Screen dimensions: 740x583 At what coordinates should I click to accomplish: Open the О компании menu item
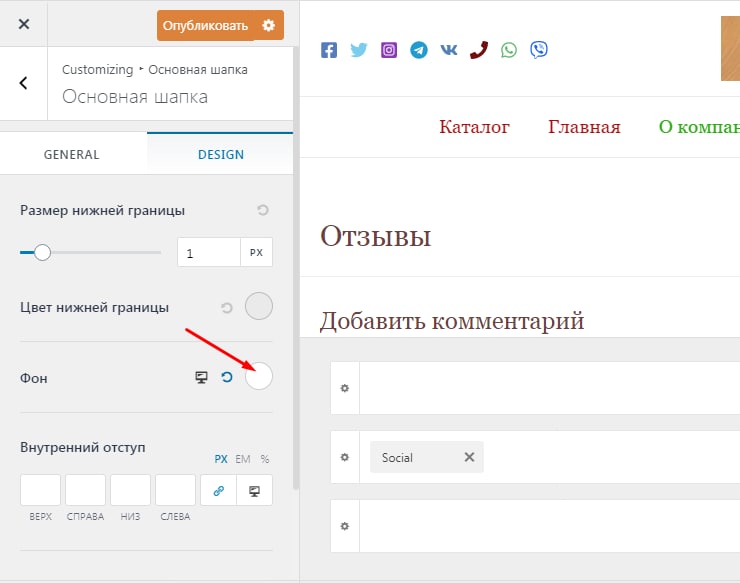point(699,127)
